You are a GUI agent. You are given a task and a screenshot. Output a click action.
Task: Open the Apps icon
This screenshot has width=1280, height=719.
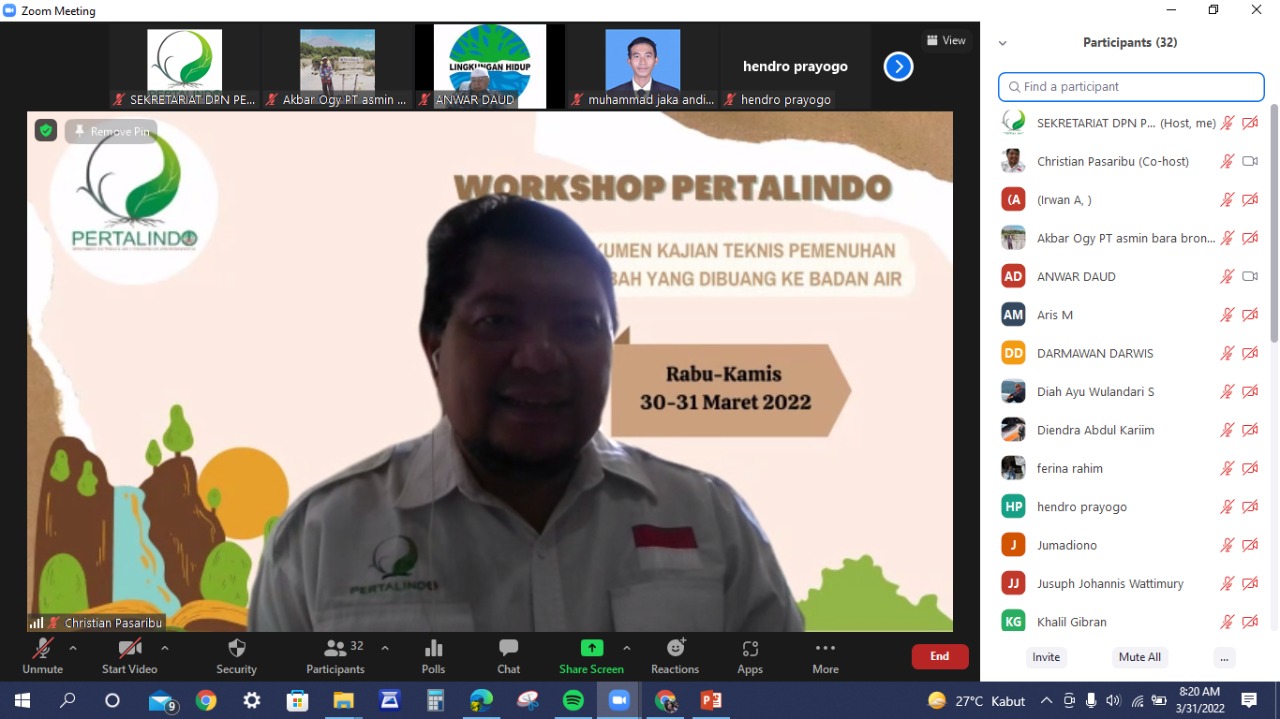(x=750, y=649)
